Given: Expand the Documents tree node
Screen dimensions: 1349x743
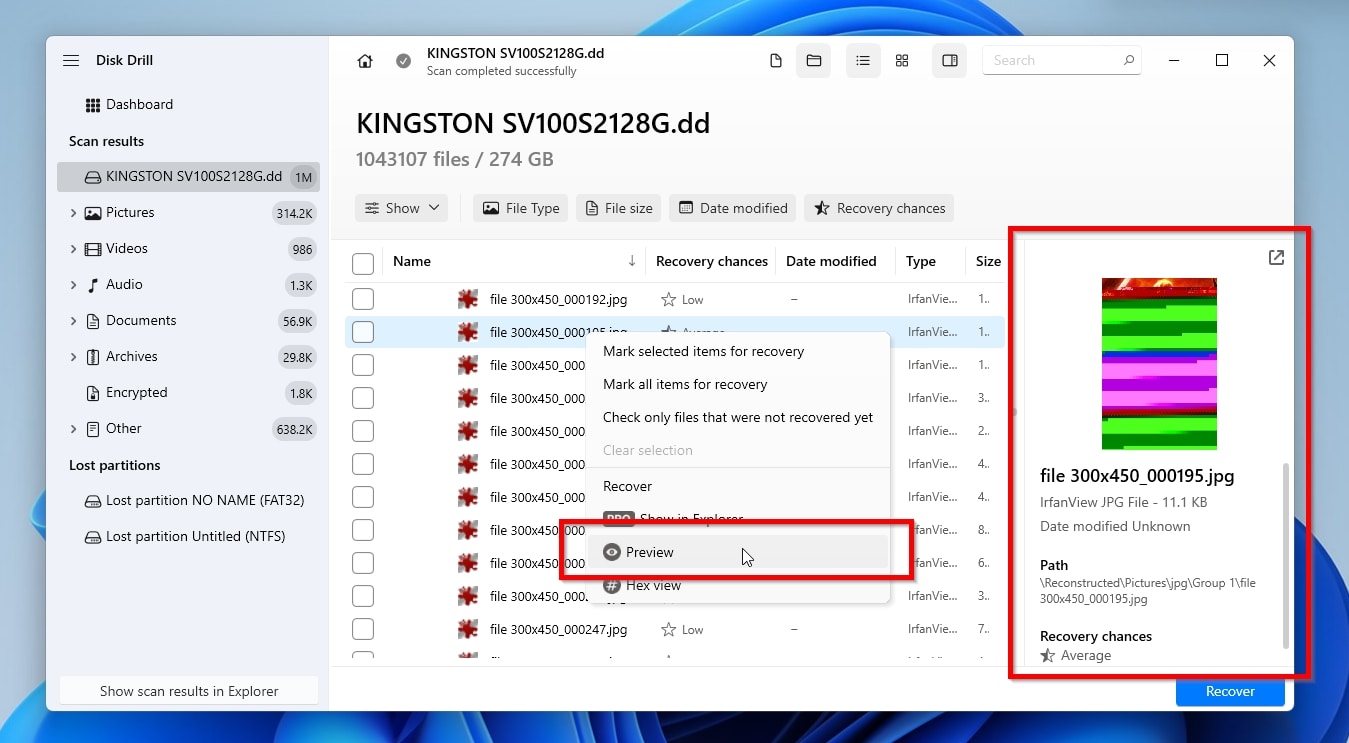Looking at the screenshot, I should (73, 321).
